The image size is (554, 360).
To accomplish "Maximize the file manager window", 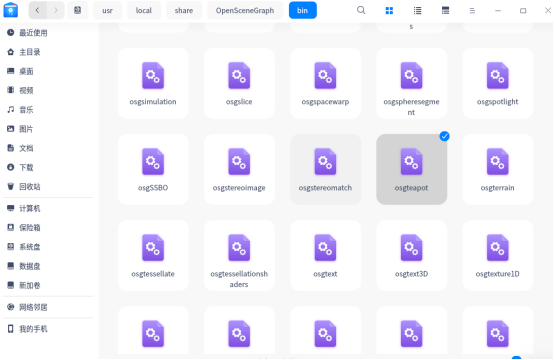I will tap(523, 11).
